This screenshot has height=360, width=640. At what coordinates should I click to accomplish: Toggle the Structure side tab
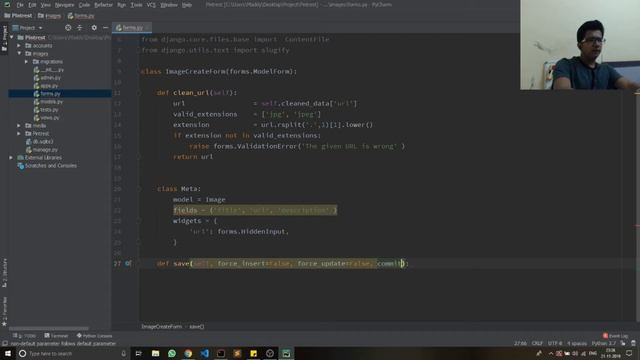(x=4, y=273)
